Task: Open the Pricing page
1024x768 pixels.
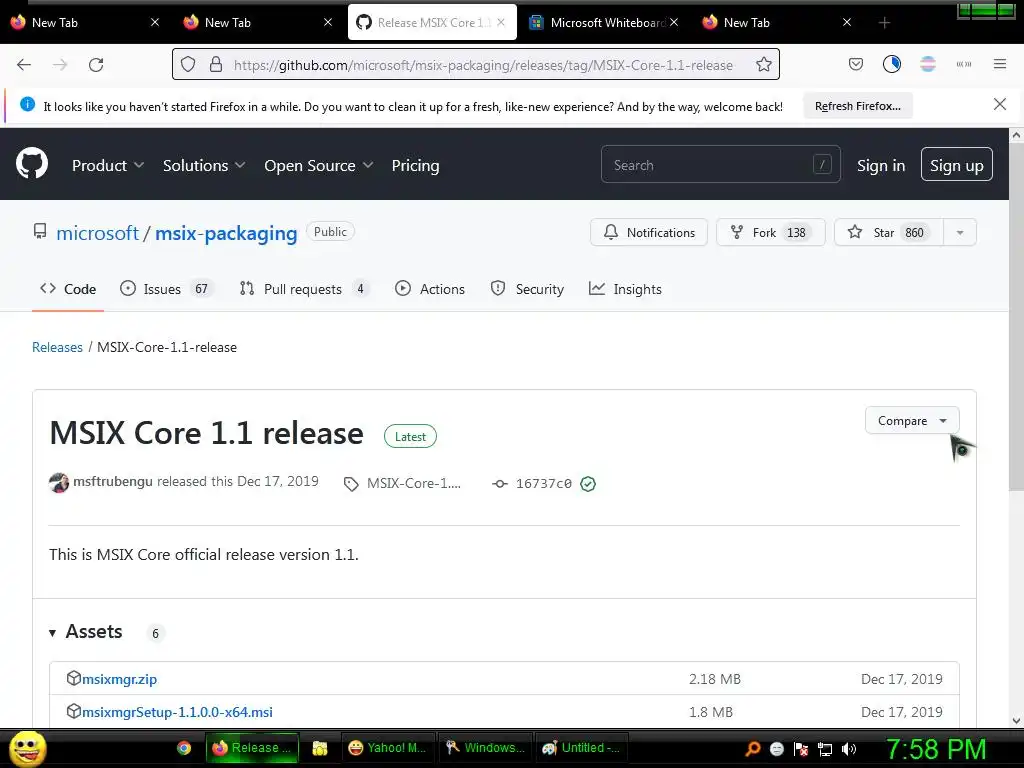Action: (x=415, y=165)
